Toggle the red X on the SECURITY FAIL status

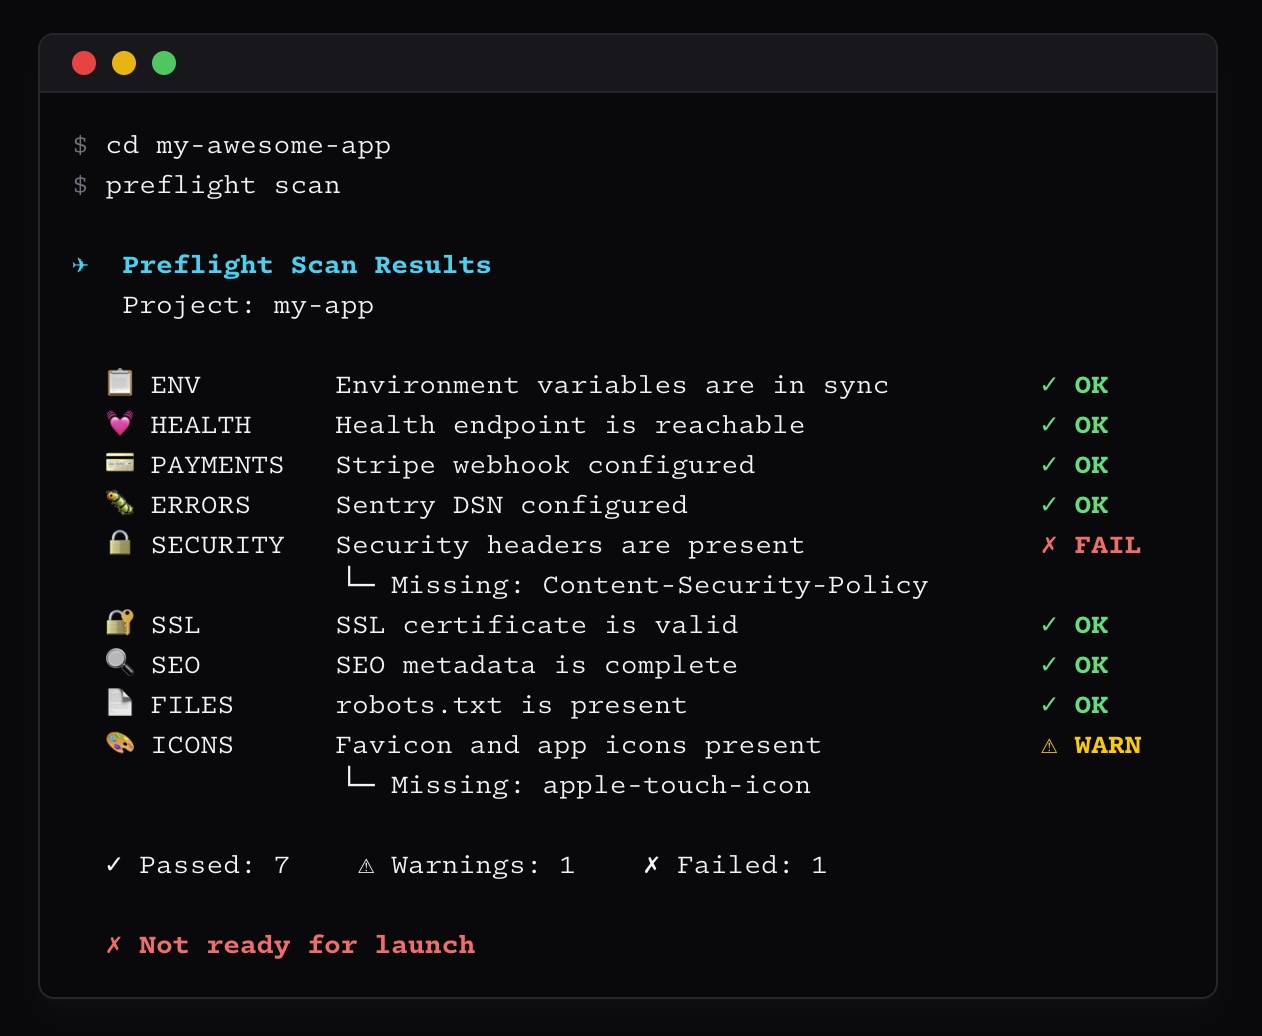[1049, 544]
